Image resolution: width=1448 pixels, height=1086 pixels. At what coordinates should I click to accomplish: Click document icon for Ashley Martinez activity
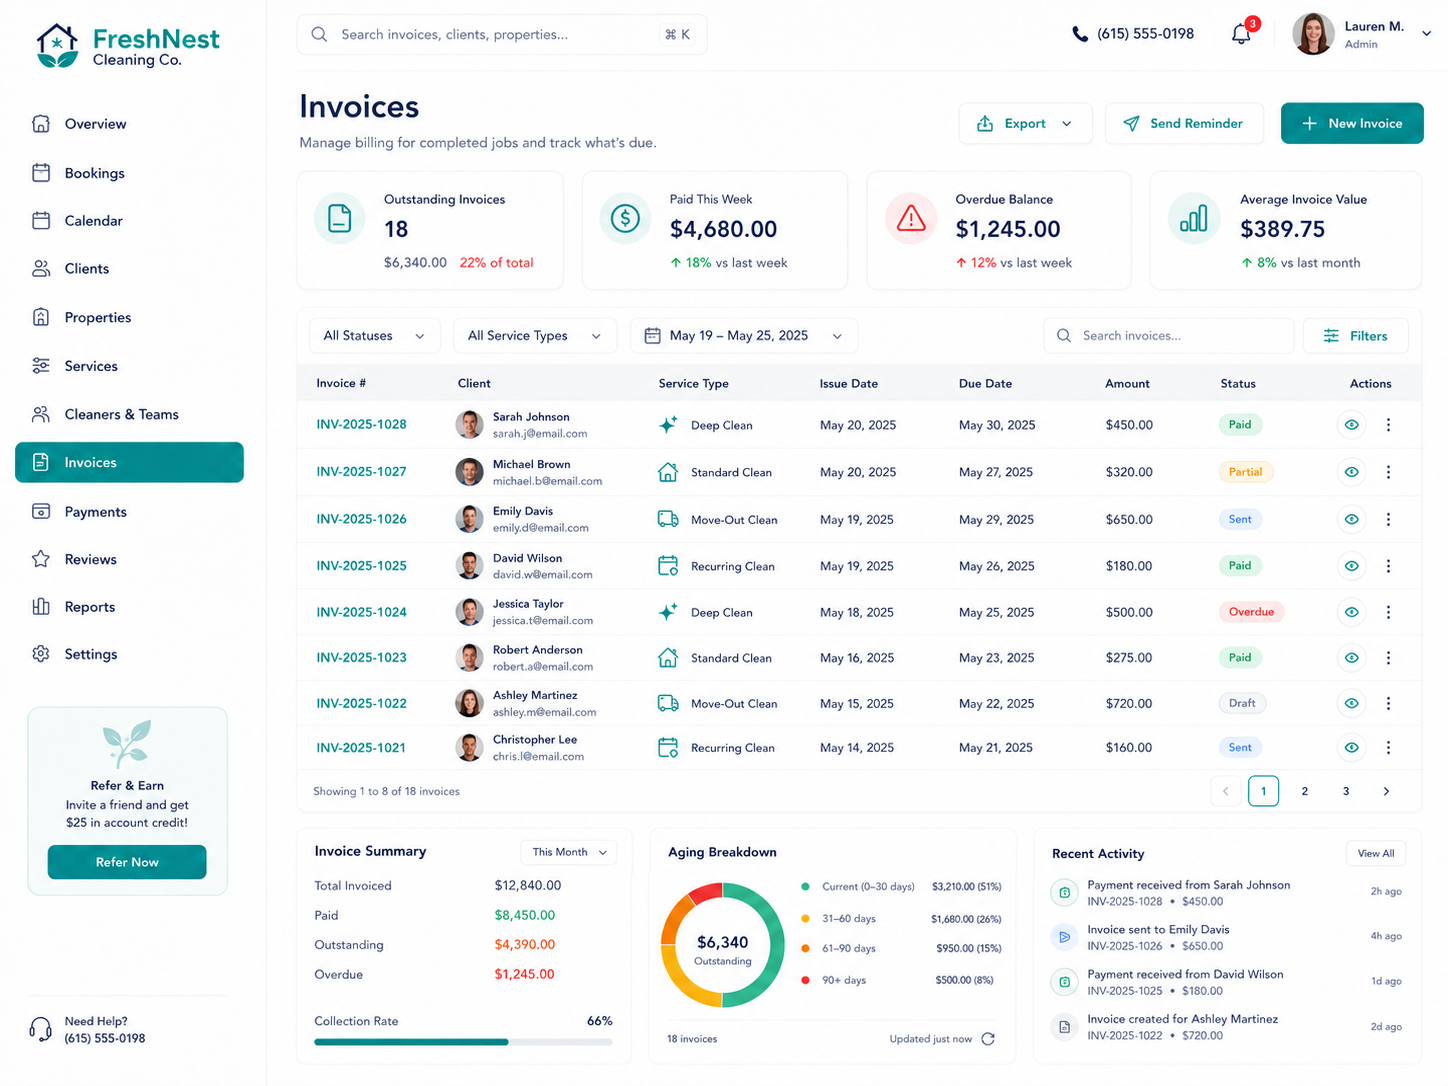[x=1065, y=1026]
